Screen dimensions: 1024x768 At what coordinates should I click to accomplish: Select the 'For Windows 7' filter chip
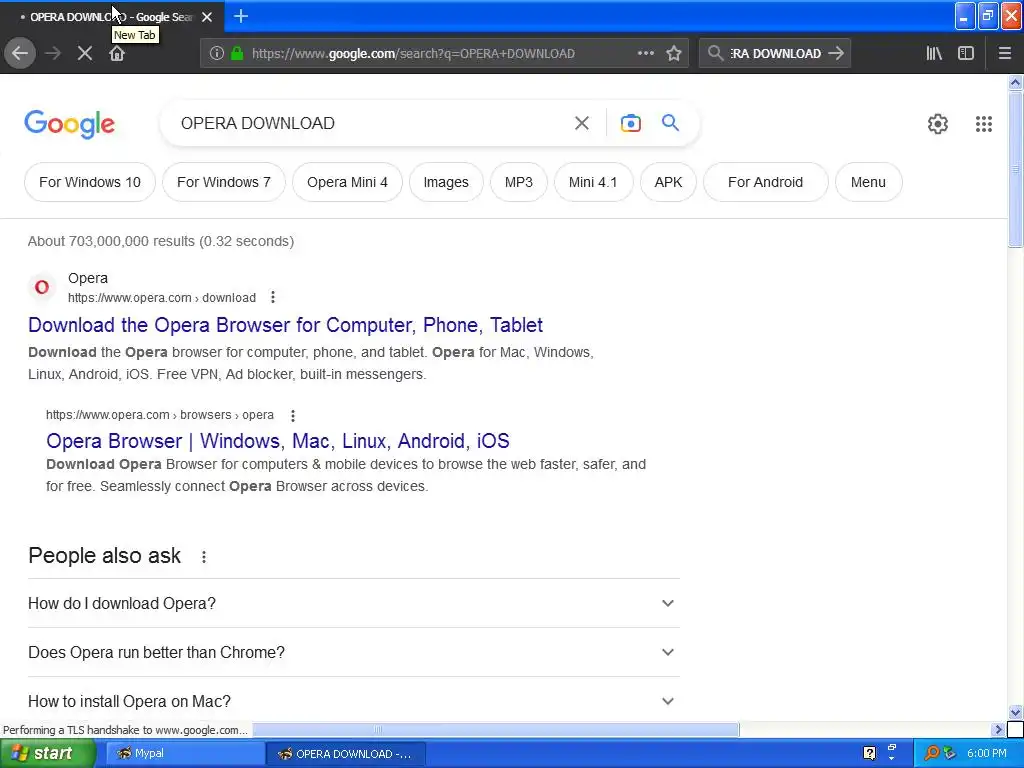tap(224, 182)
